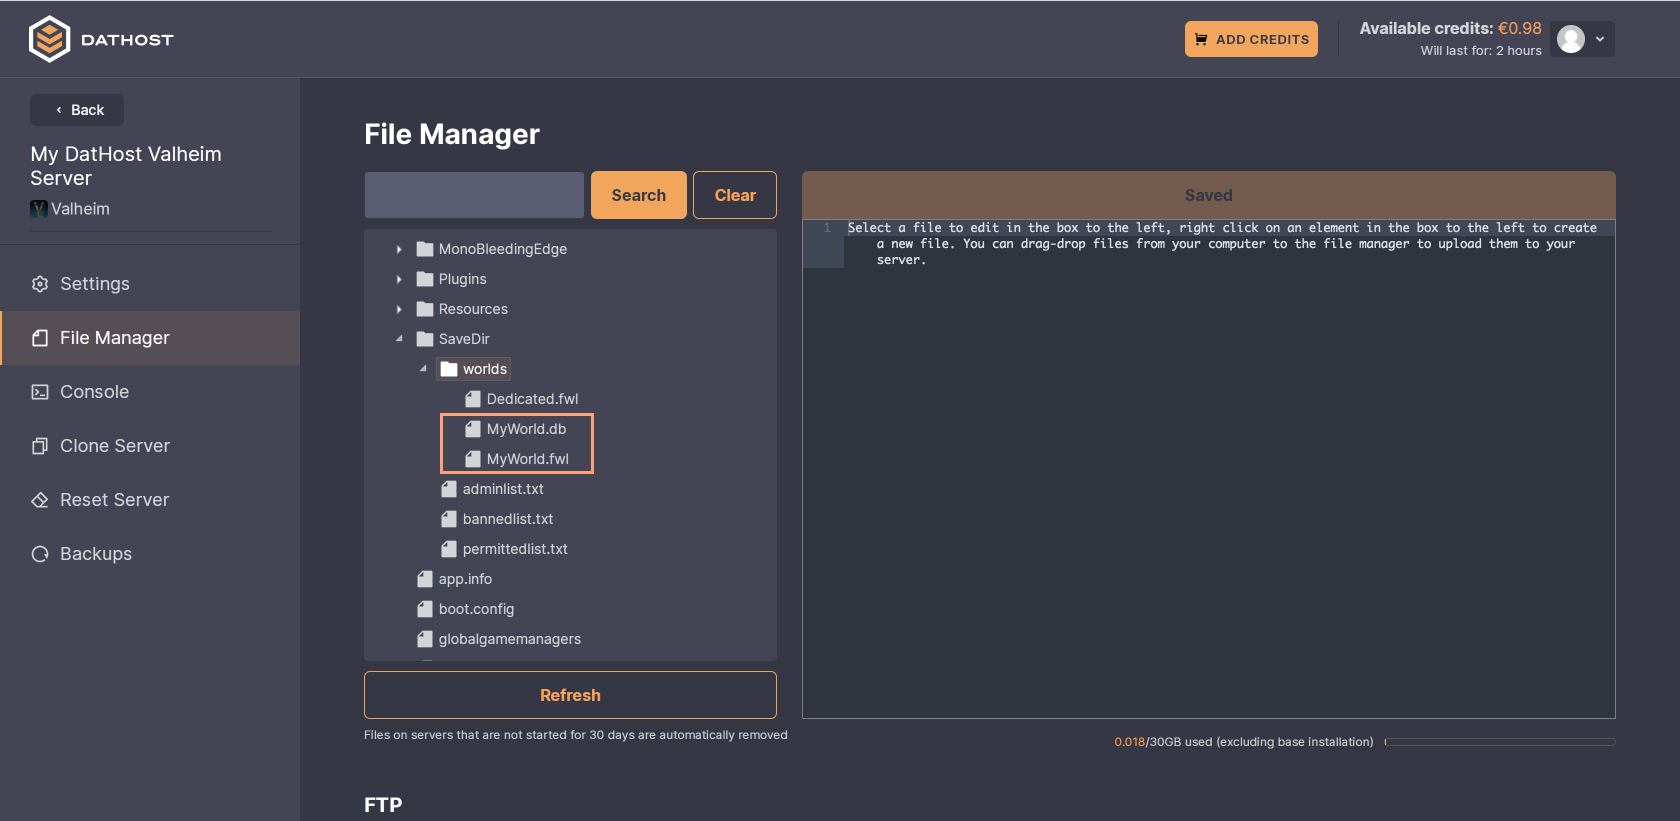Click the Clone Server copy icon
Image resolution: width=1680 pixels, height=821 pixels.
40,446
